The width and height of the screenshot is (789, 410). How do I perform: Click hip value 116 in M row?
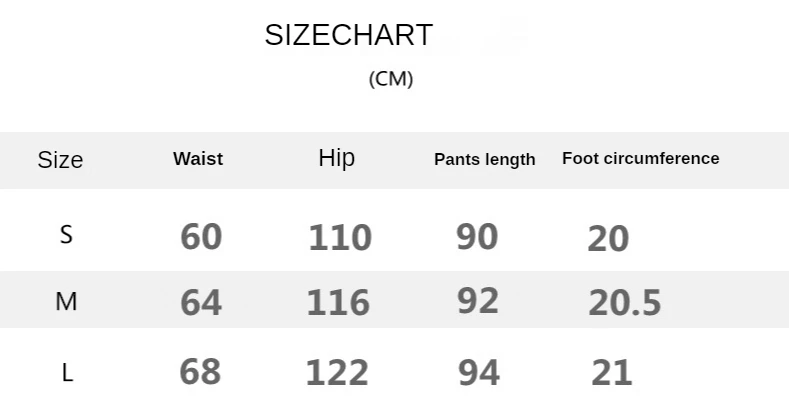tap(338, 302)
